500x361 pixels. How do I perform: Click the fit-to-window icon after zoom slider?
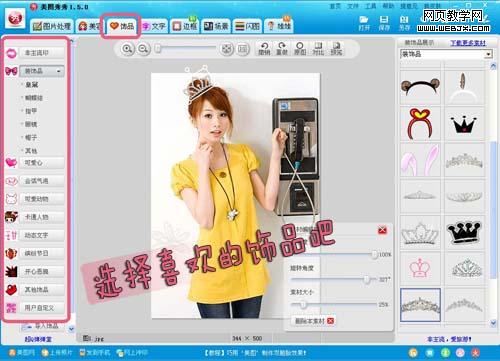[227, 49]
